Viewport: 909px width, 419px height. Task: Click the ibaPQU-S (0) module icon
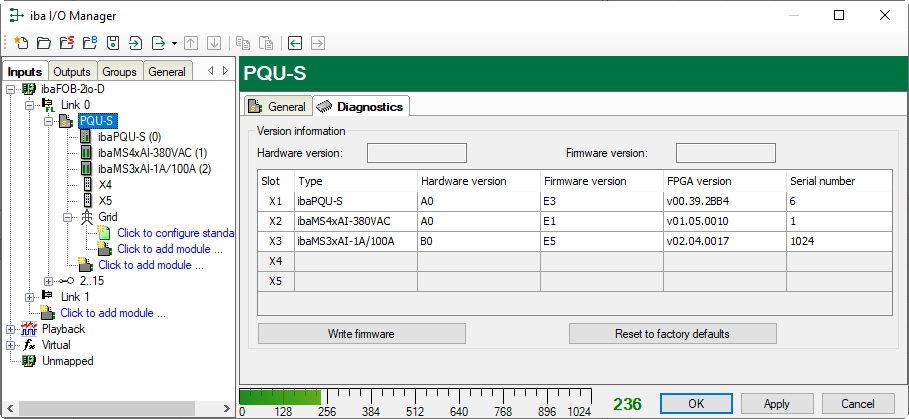[86, 137]
